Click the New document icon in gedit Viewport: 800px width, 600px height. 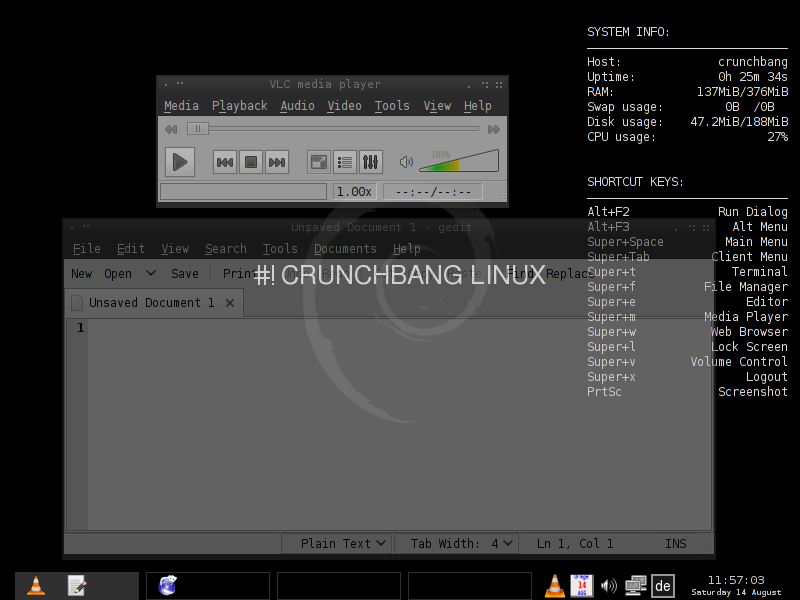[81, 273]
